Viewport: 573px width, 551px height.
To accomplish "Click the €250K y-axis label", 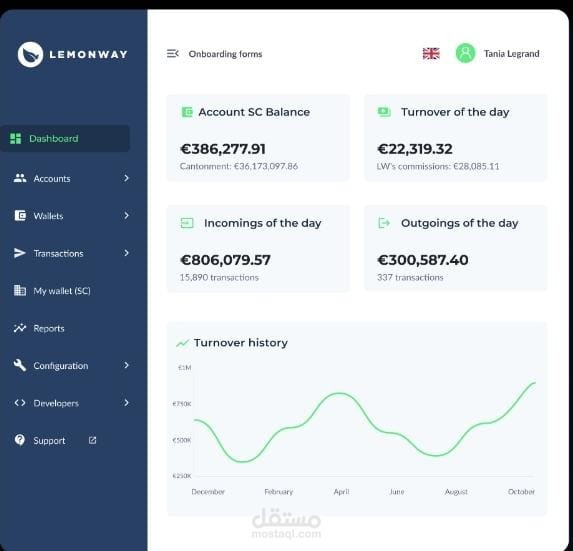I will pyautogui.click(x=182, y=476).
